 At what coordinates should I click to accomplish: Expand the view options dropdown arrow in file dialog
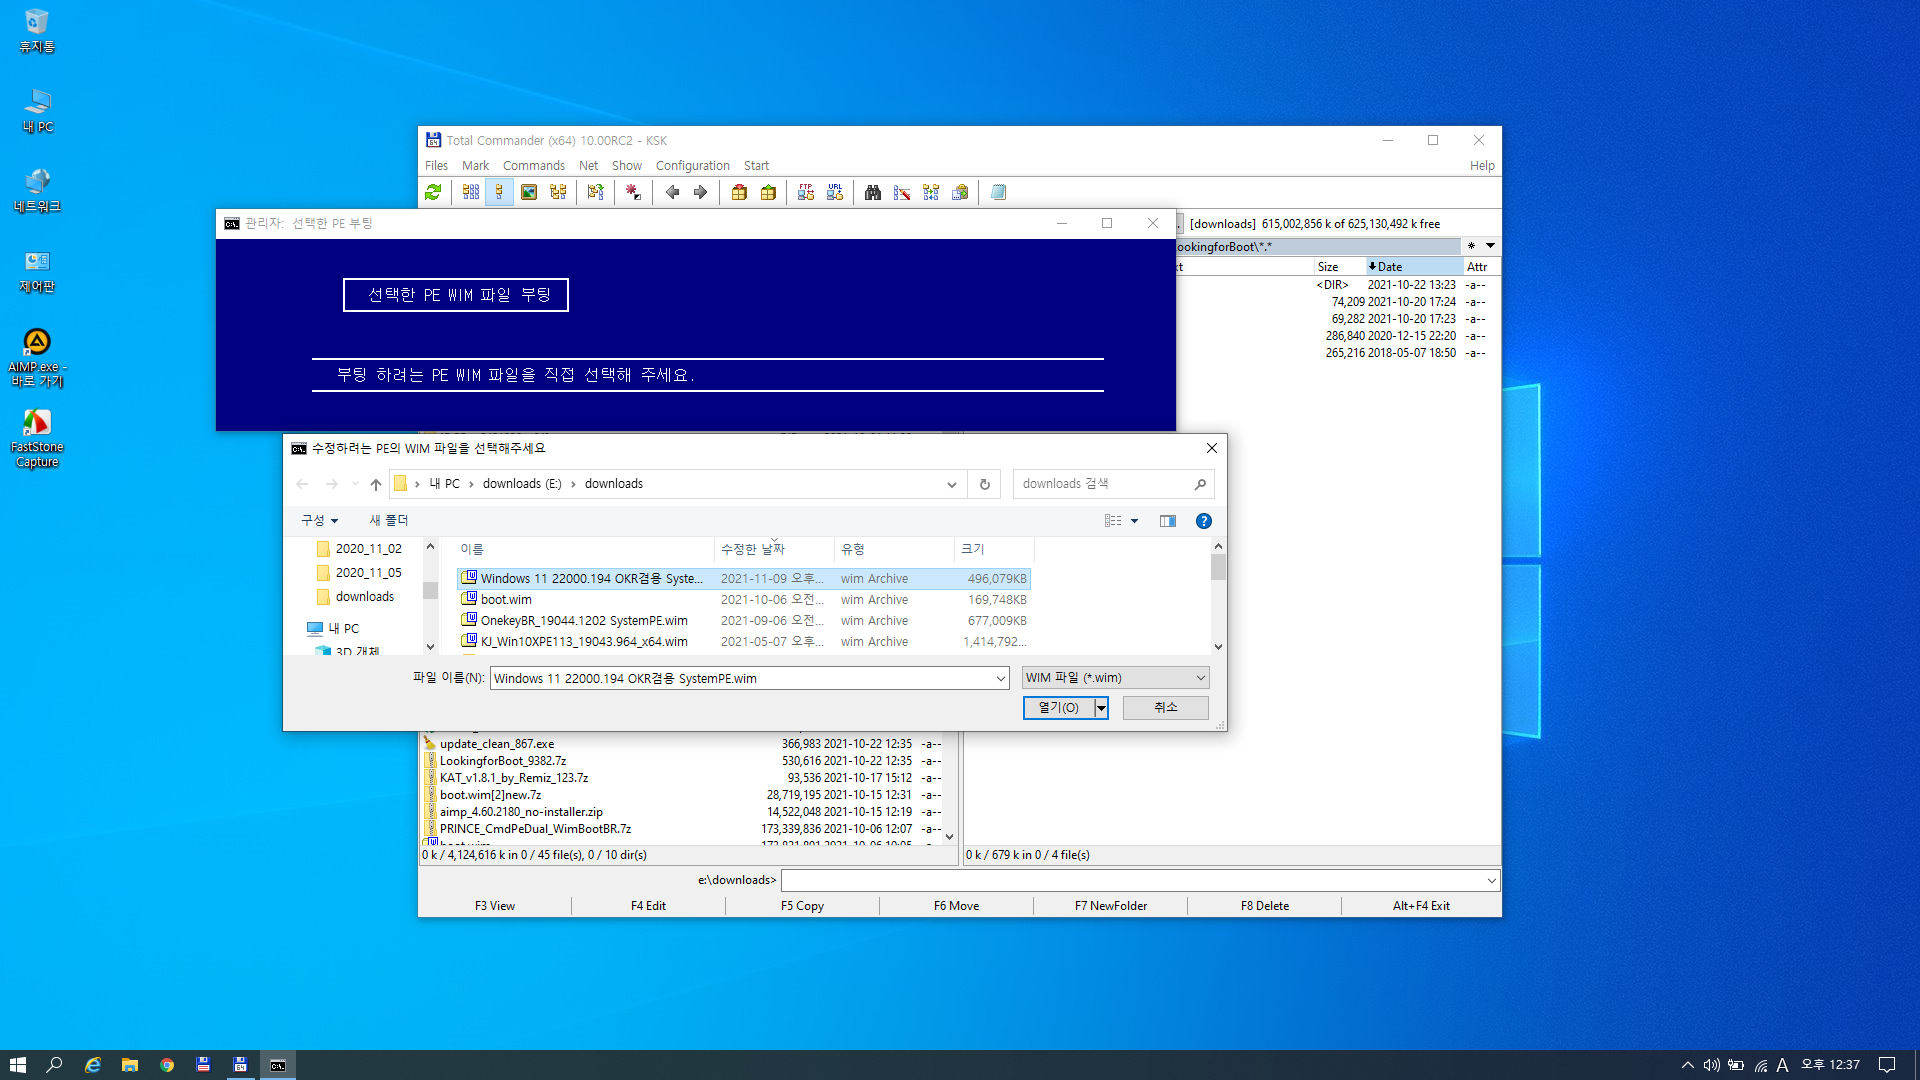(1134, 521)
